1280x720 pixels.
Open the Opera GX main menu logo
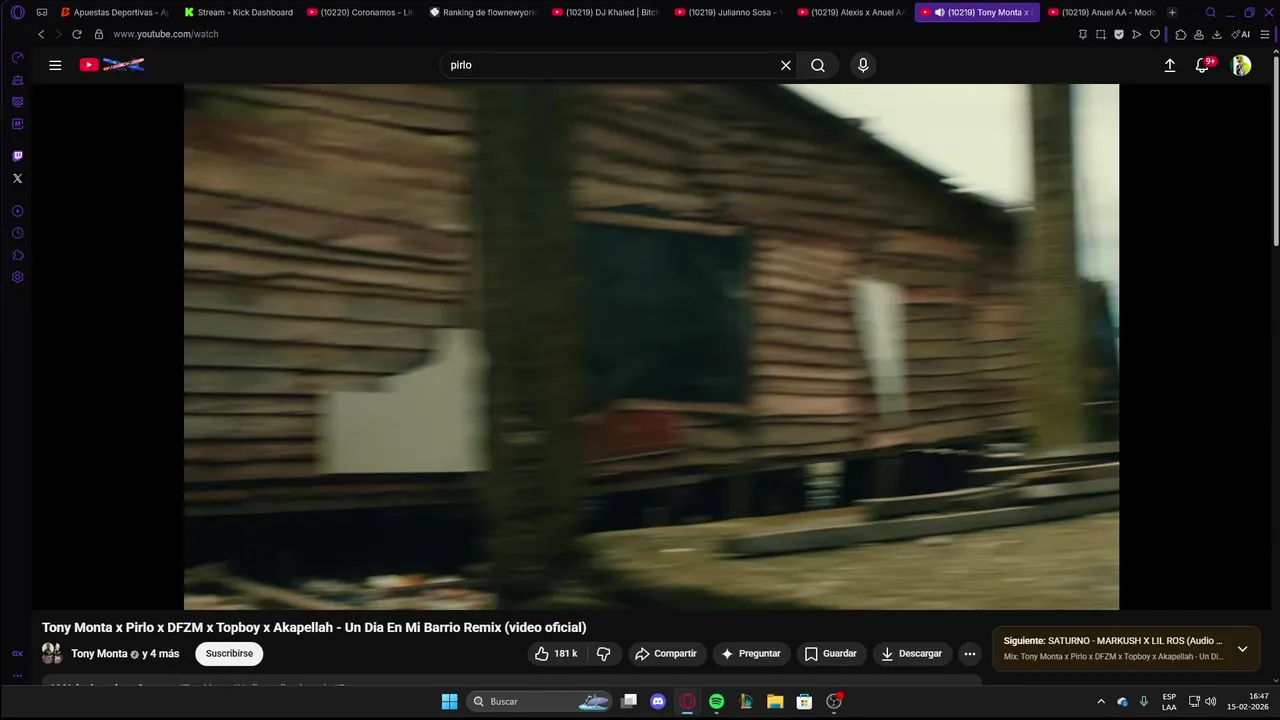pos(17,13)
